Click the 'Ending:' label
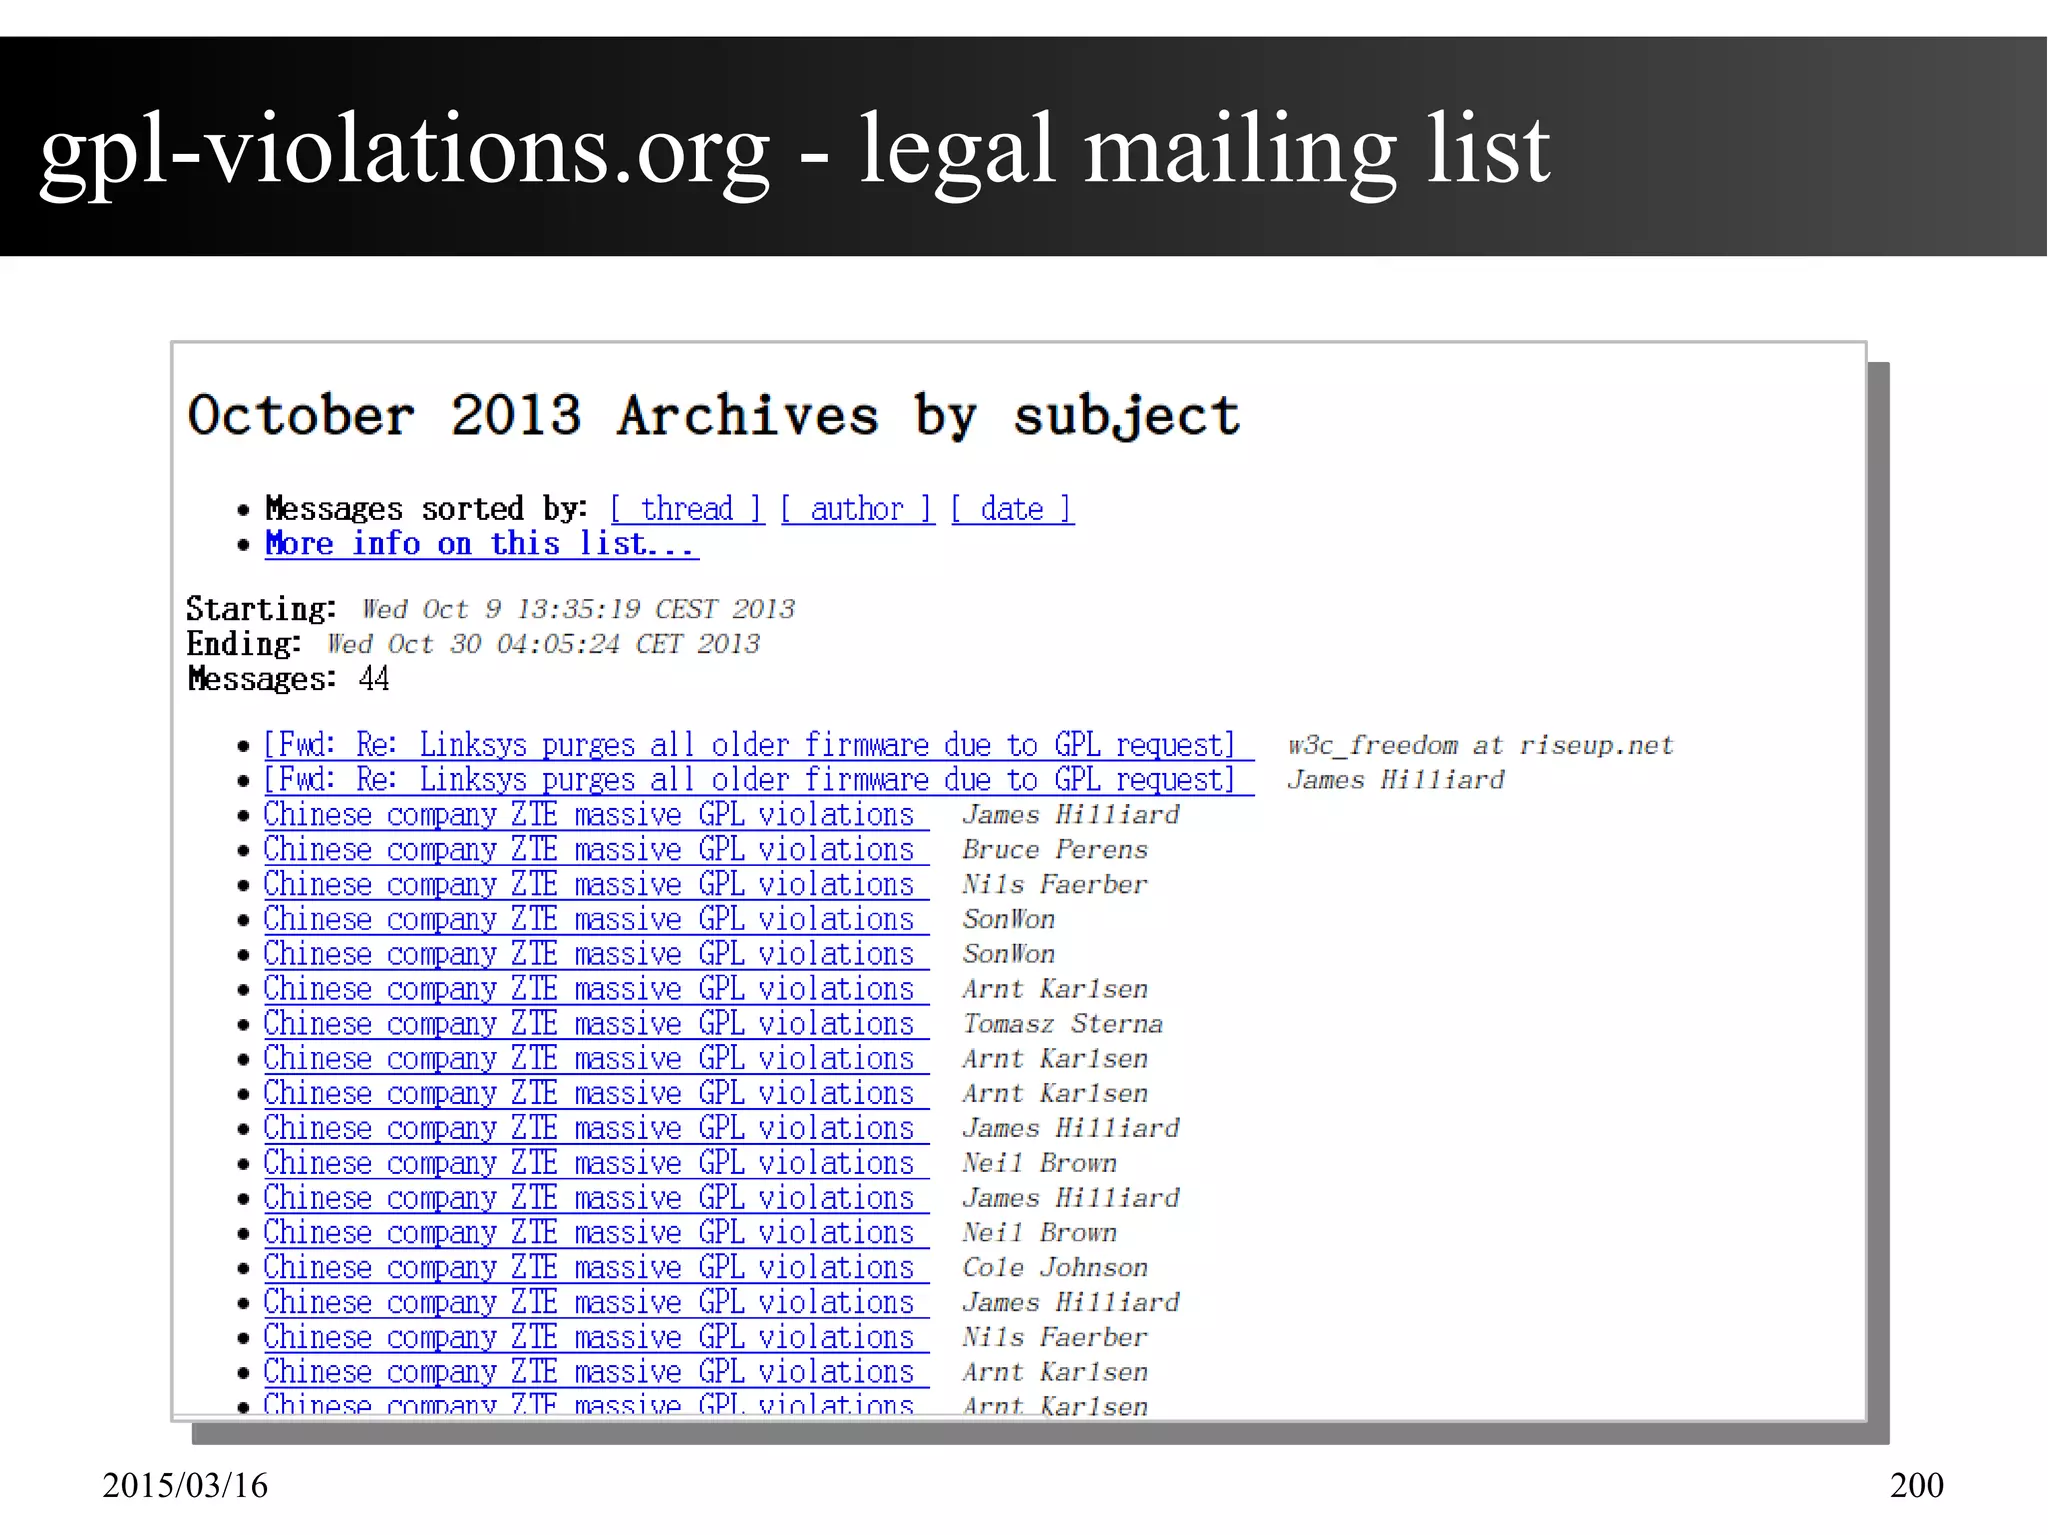2048x1535 pixels. (x=243, y=644)
